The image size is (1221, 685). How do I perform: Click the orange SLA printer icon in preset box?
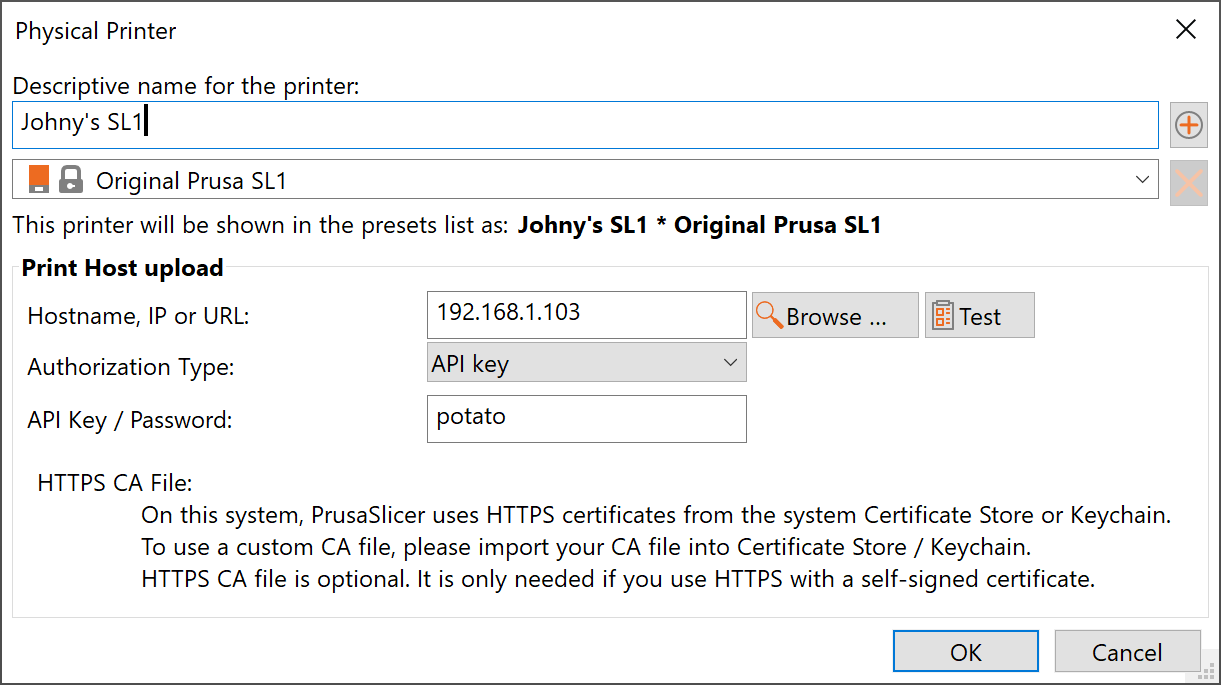[39, 179]
